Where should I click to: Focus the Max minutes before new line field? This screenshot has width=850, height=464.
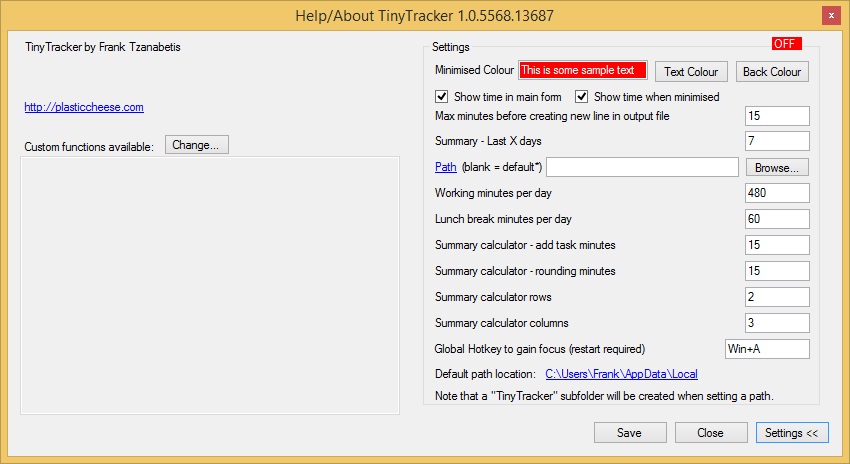[777, 116]
